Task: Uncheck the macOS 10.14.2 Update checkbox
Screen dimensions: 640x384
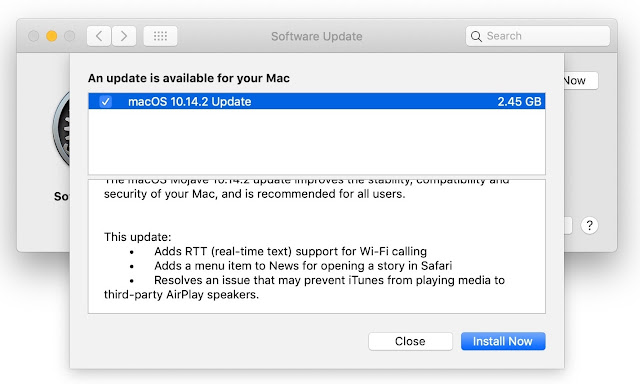Action: pyautogui.click(x=105, y=101)
